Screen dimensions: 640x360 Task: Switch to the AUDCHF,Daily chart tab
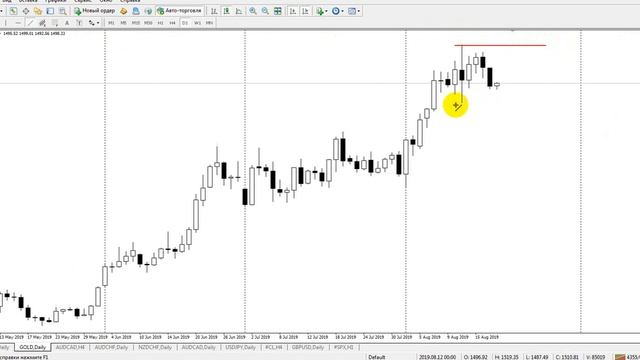click(x=111, y=347)
